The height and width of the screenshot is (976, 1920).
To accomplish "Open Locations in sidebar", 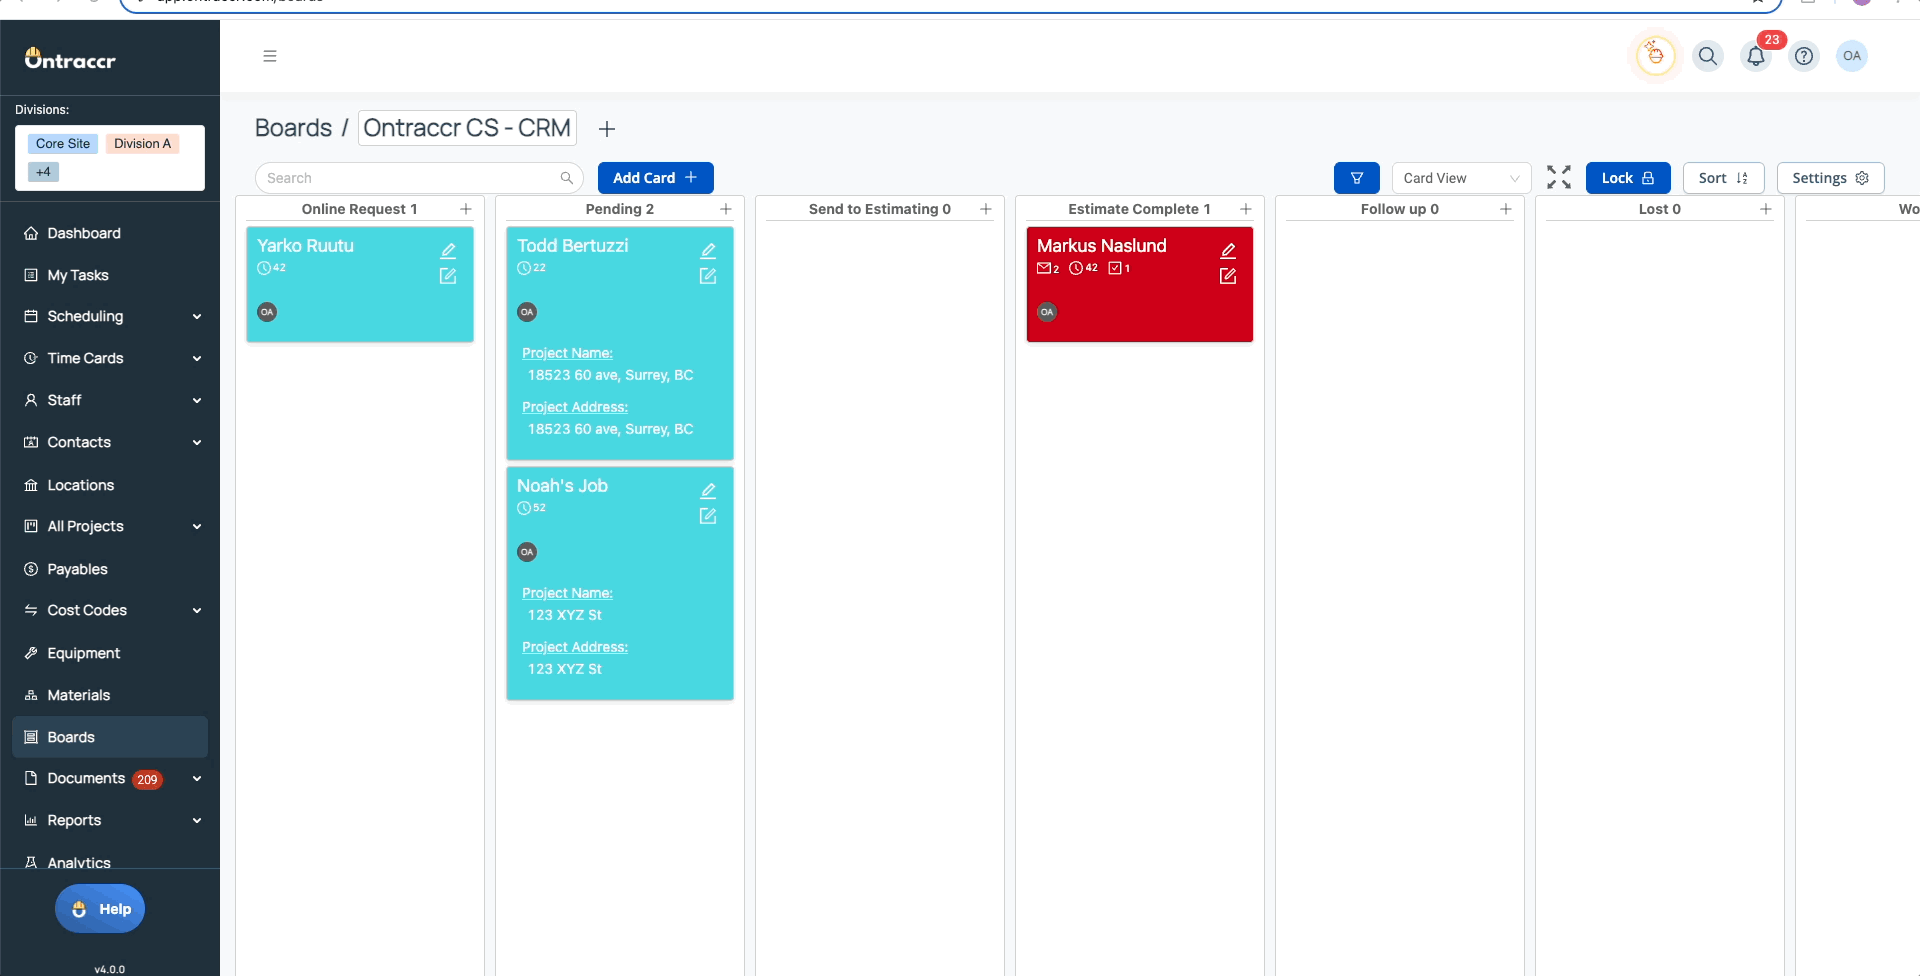I will click(110, 485).
